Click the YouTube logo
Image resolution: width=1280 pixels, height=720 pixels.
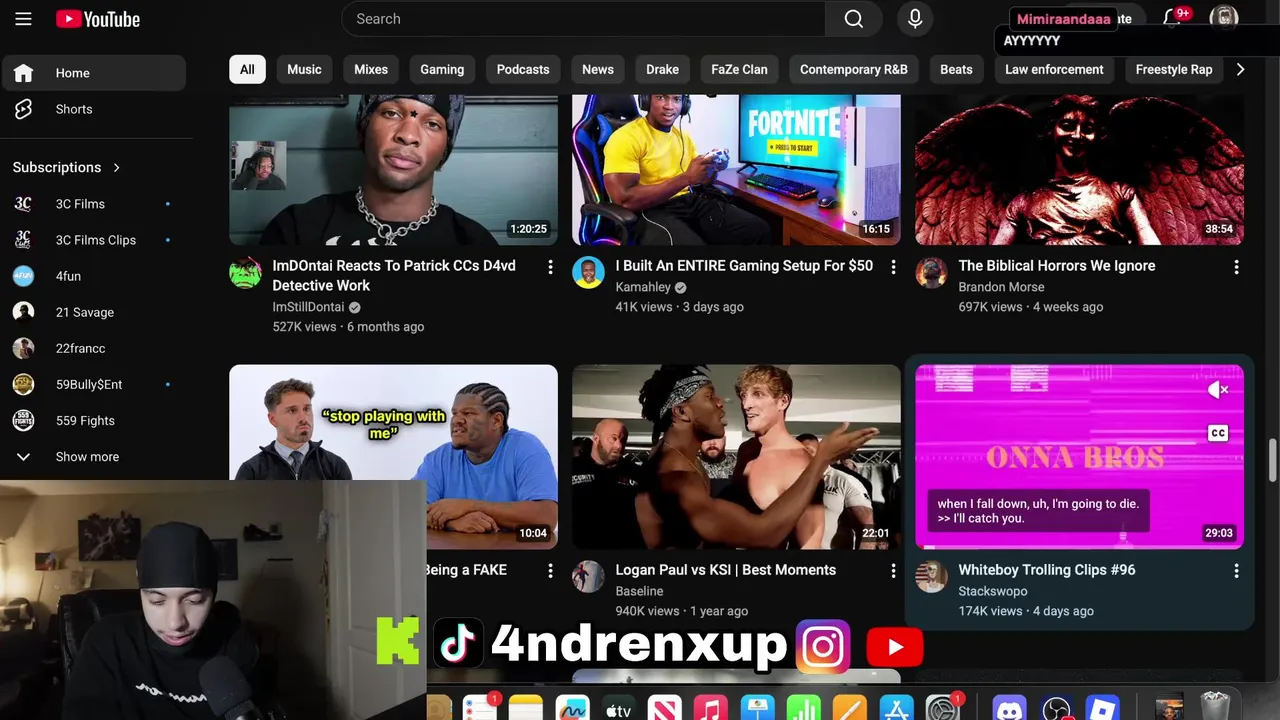pos(98,19)
